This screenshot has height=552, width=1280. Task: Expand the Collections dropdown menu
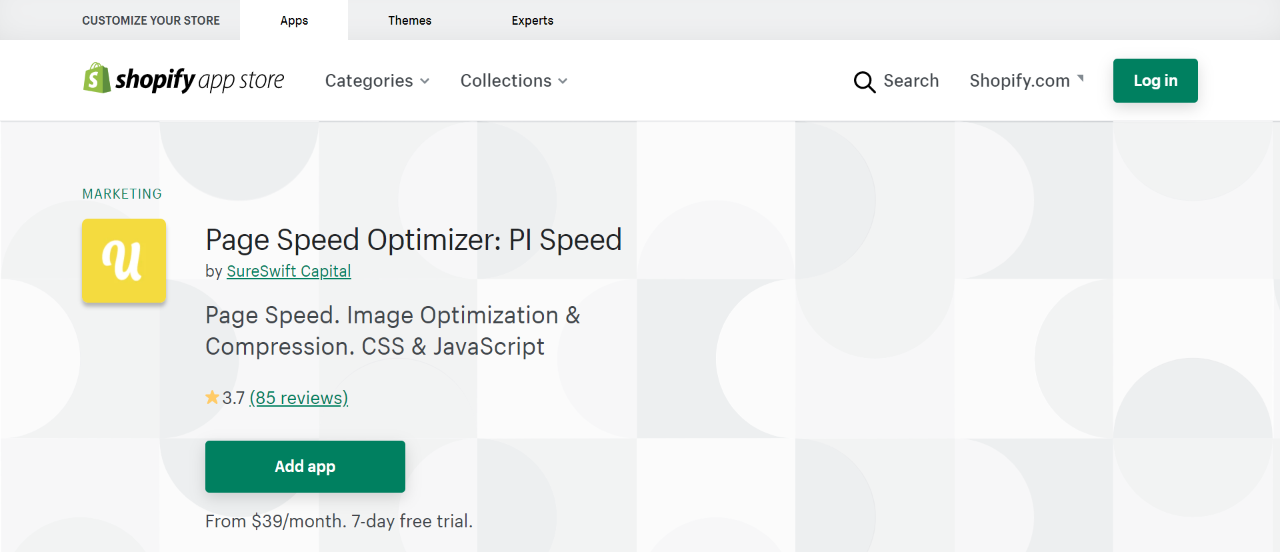tap(514, 81)
